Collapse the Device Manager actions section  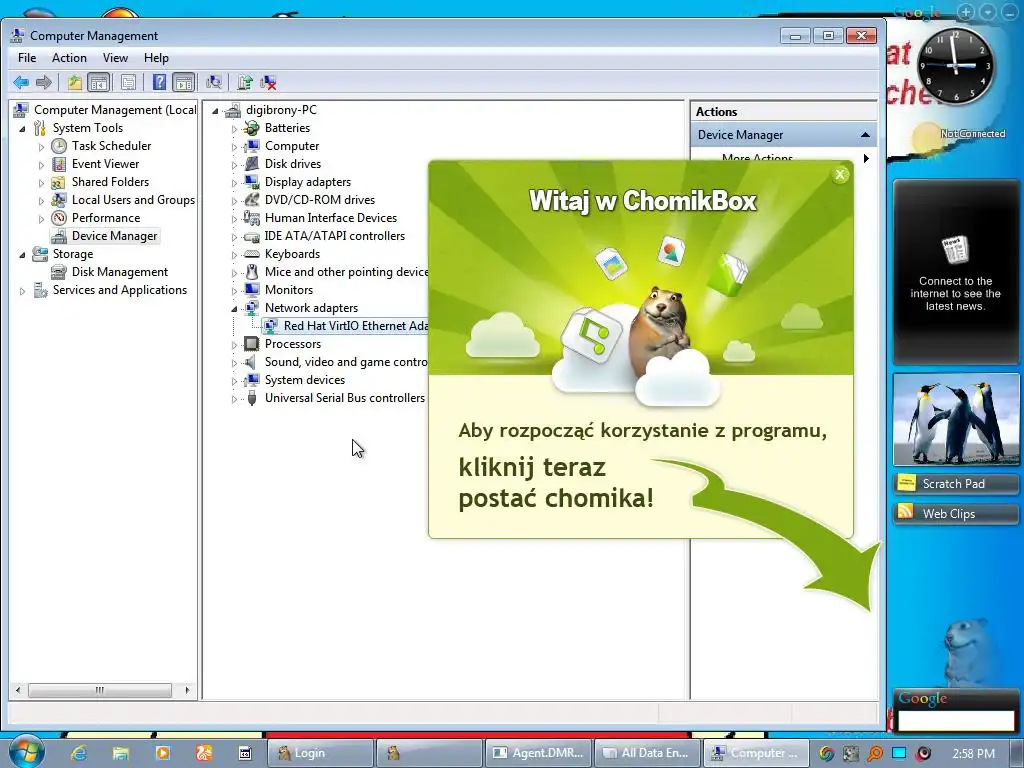(865, 135)
